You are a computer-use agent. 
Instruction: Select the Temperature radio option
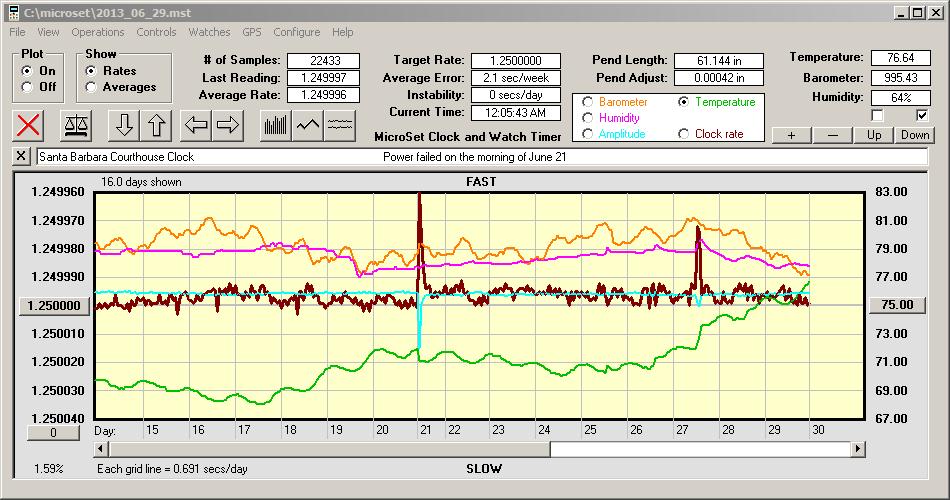point(683,102)
